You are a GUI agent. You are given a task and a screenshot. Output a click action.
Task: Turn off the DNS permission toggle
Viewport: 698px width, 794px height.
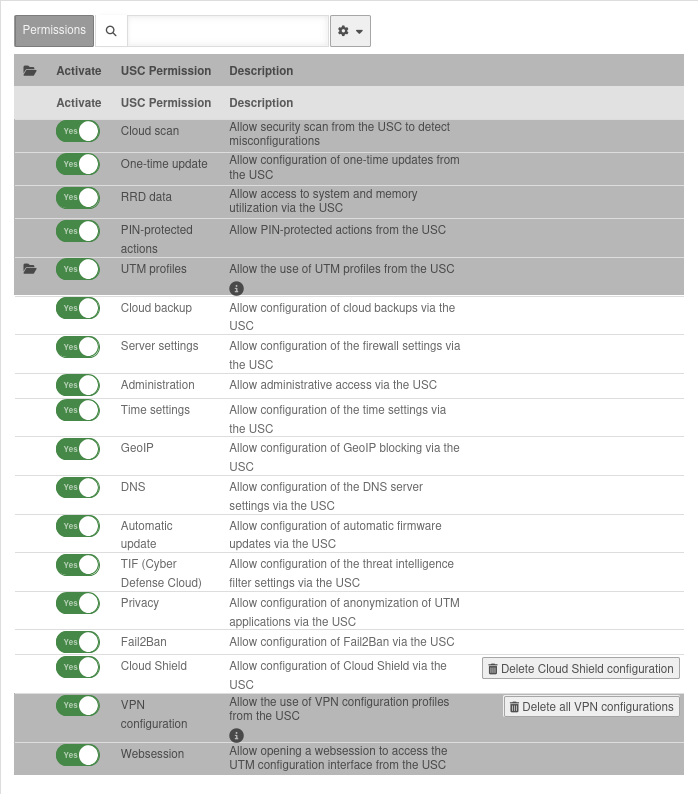click(78, 488)
